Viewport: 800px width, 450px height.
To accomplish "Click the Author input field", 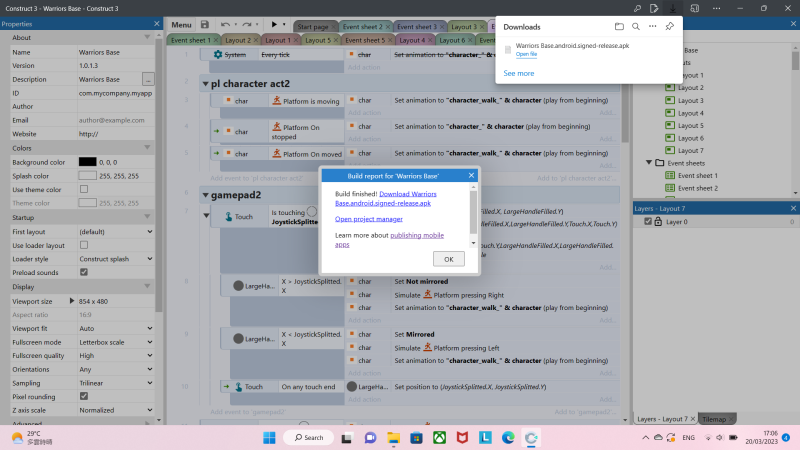I will 115,107.
